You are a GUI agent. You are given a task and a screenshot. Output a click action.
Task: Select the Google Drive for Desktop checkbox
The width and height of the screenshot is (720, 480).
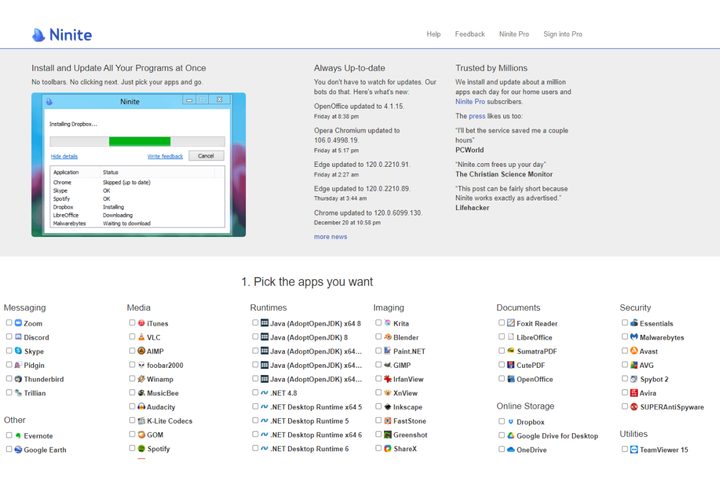click(501, 436)
